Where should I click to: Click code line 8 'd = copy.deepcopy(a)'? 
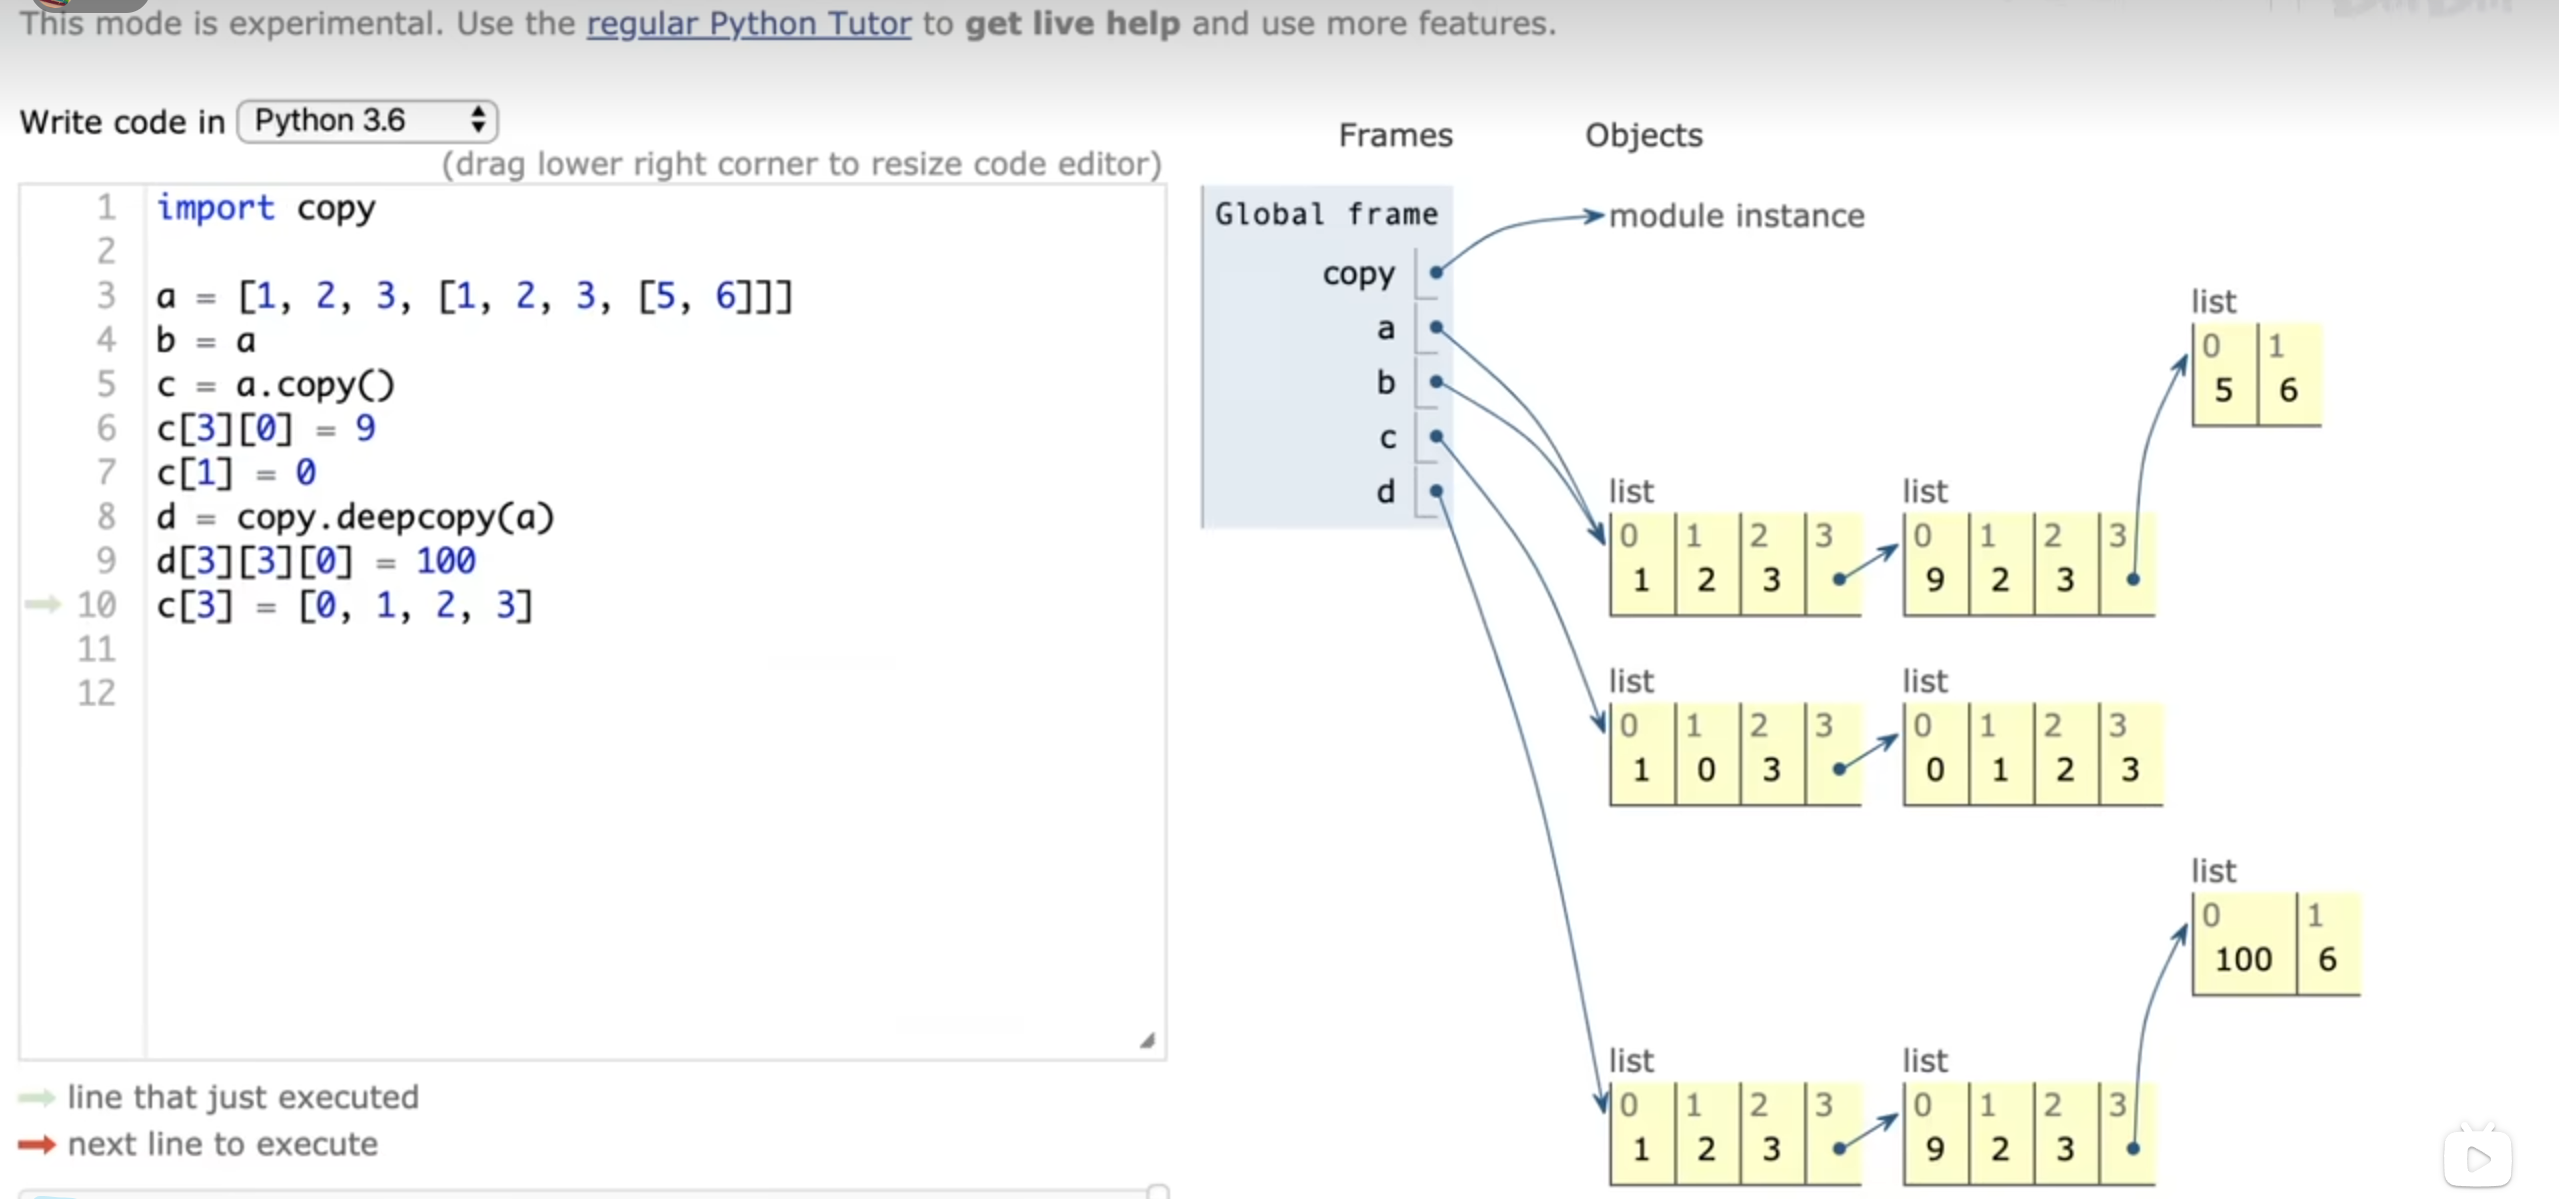click(x=355, y=517)
